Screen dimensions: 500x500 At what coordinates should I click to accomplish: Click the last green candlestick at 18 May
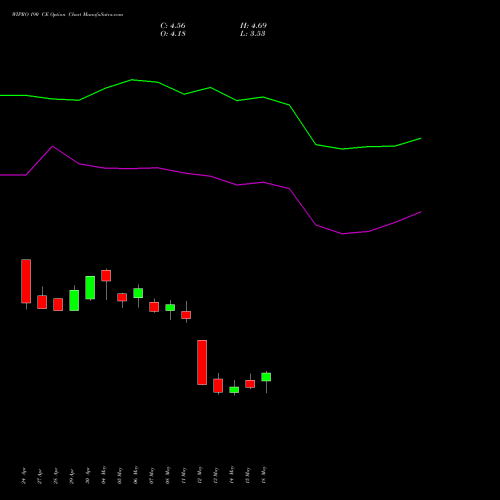(266, 377)
